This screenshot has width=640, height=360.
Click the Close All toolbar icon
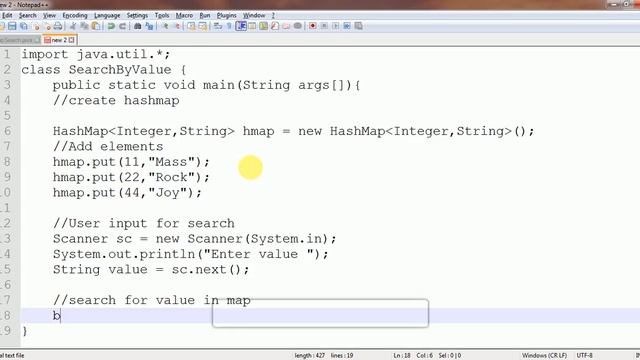[48, 26]
